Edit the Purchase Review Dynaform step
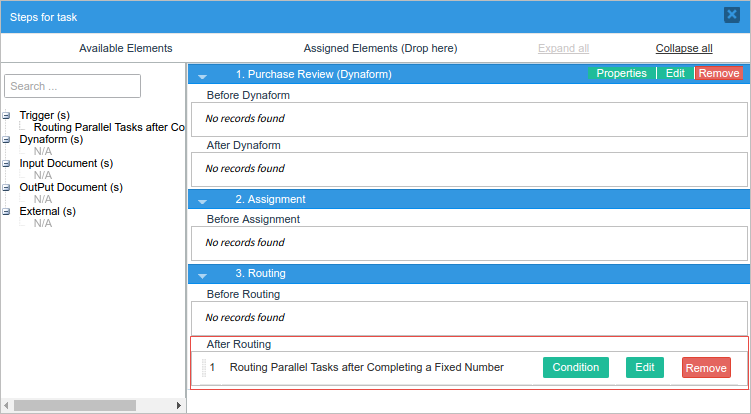Screen dimensions: 751x414 pos(675,74)
